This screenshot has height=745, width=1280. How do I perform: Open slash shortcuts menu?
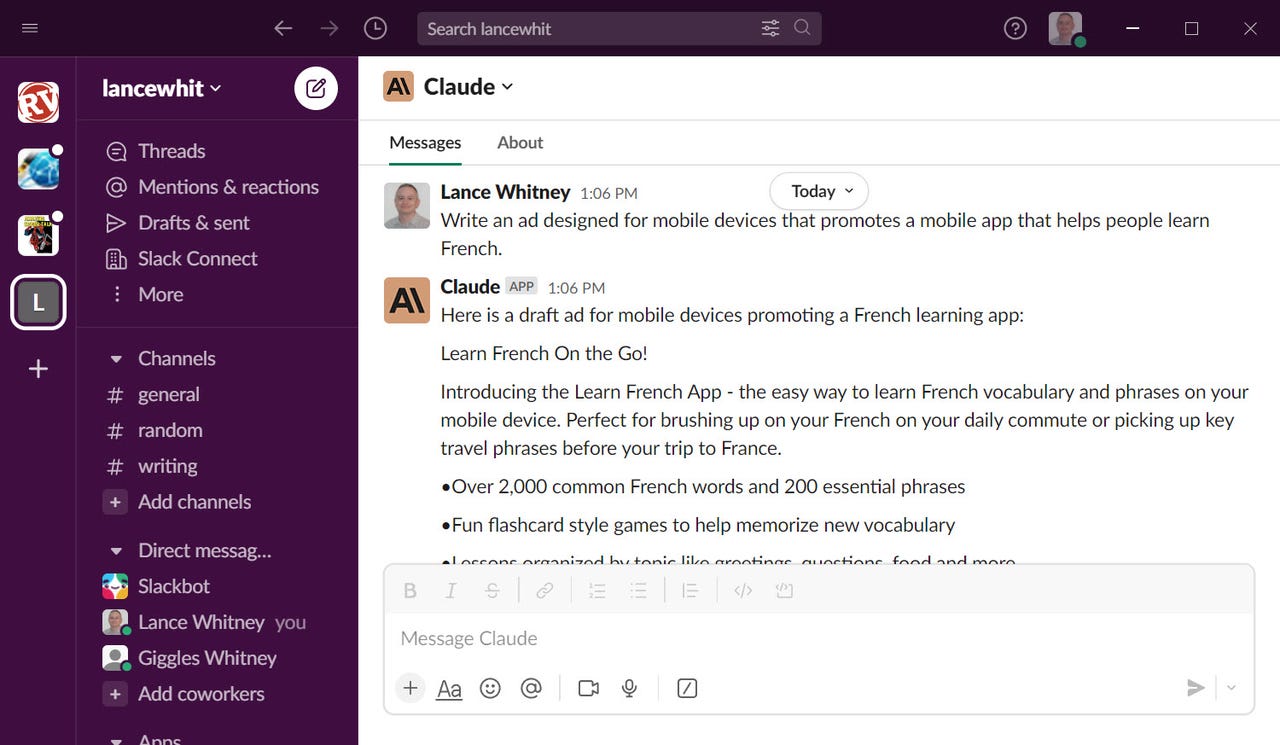click(687, 688)
